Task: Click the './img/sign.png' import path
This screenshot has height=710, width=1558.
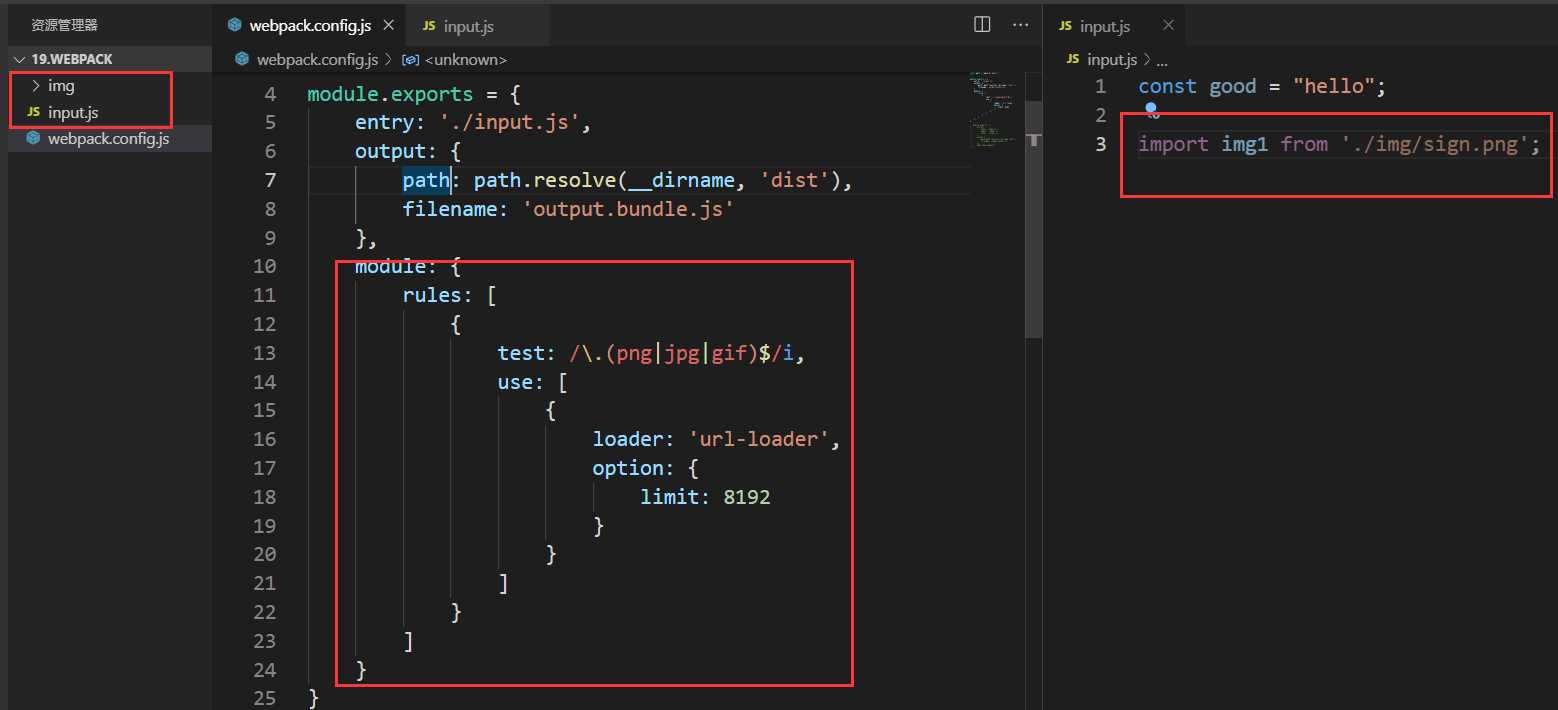Action: (1435, 144)
